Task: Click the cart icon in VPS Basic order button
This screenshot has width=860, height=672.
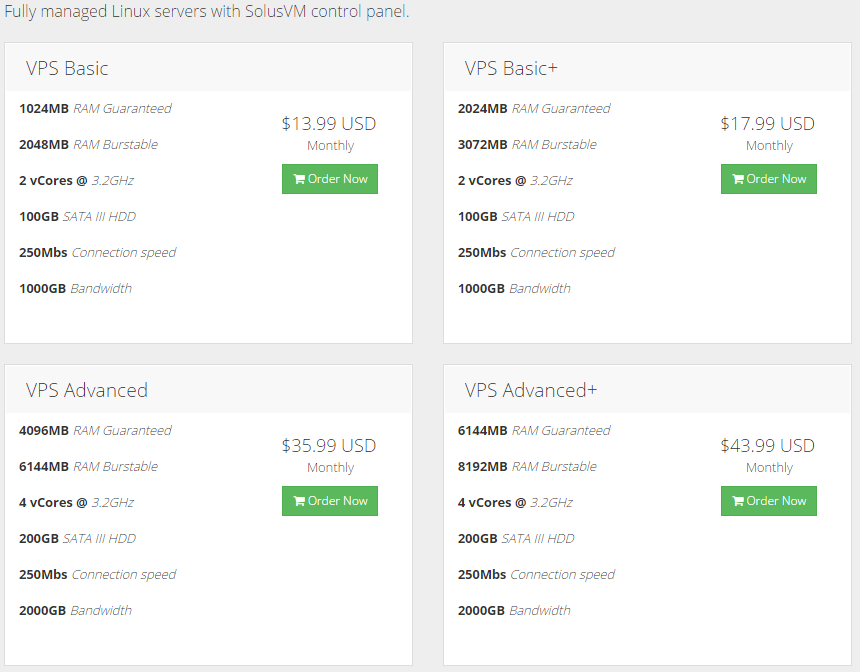Action: pyautogui.click(x=299, y=179)
